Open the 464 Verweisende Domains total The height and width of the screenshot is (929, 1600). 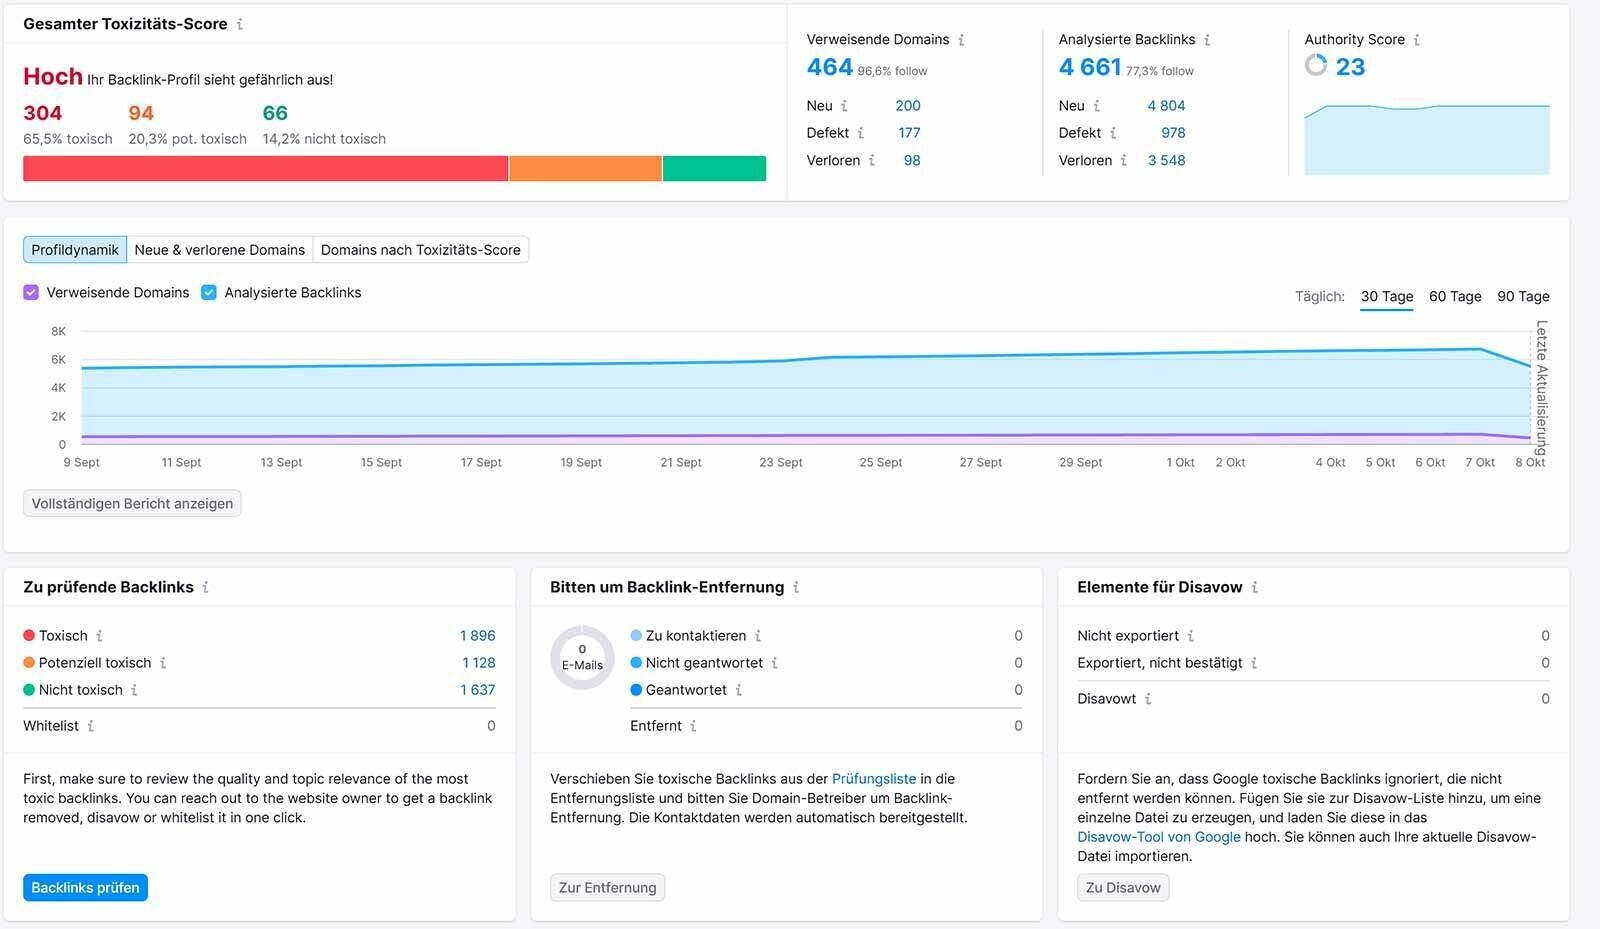click(x=830, y=67)
